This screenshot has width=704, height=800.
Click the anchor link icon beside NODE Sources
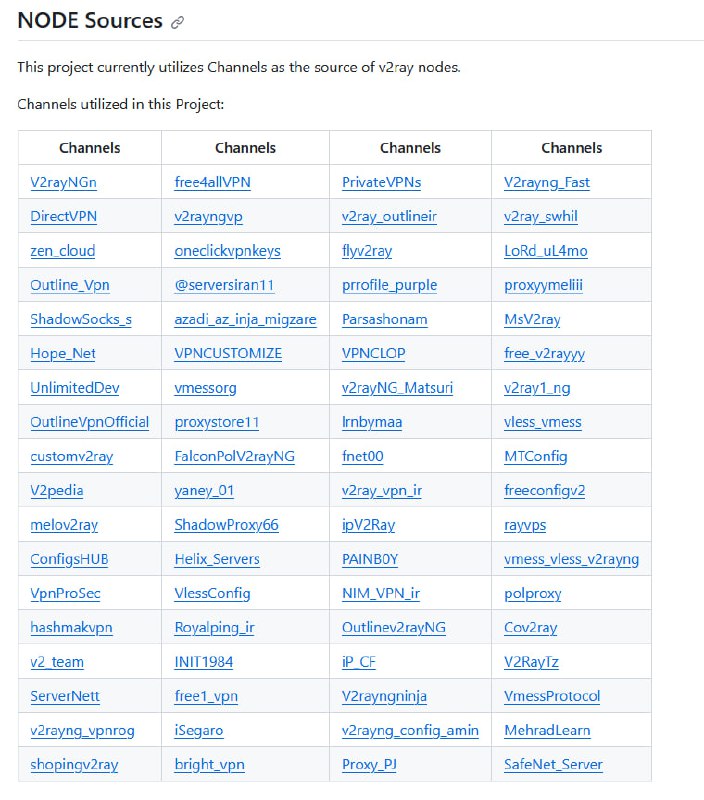(x=178, y=22)
